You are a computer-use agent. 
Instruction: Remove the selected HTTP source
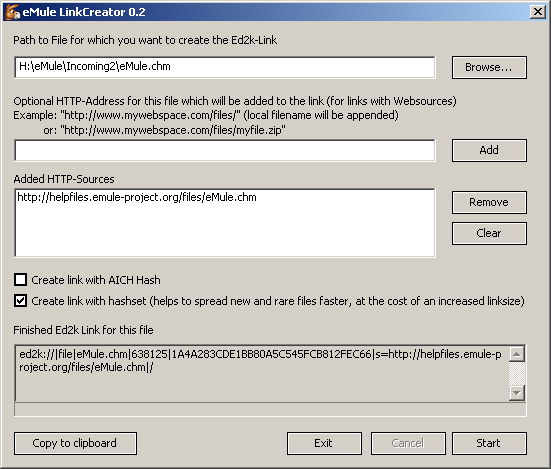pos(489,202)
